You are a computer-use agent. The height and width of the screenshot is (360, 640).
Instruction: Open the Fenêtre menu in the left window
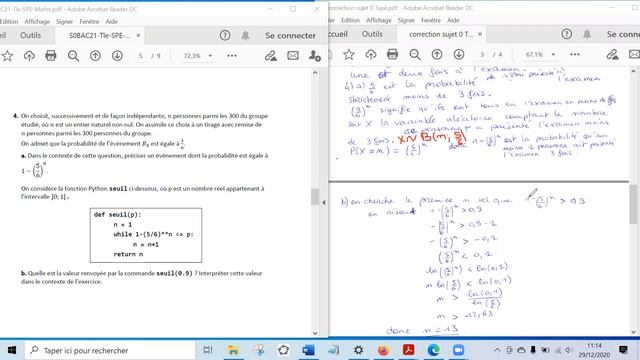(x=89, y=22)
